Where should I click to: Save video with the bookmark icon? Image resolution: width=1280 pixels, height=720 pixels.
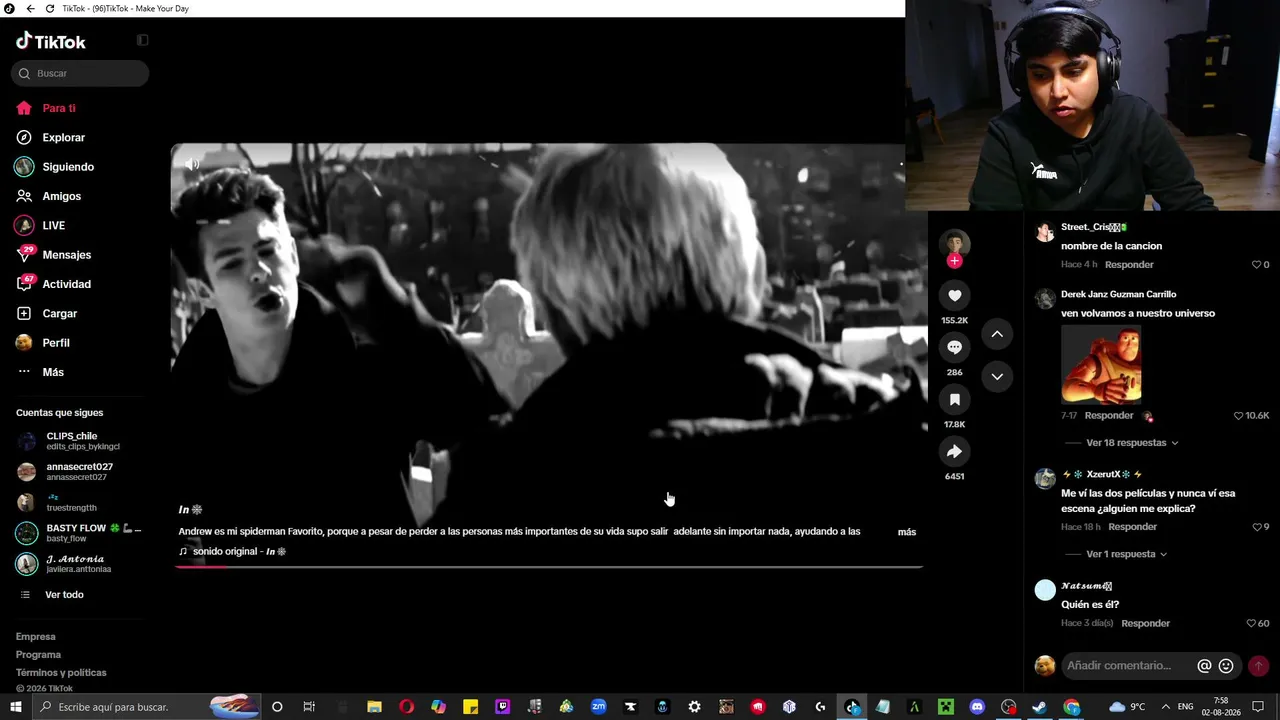click(954, 400)
